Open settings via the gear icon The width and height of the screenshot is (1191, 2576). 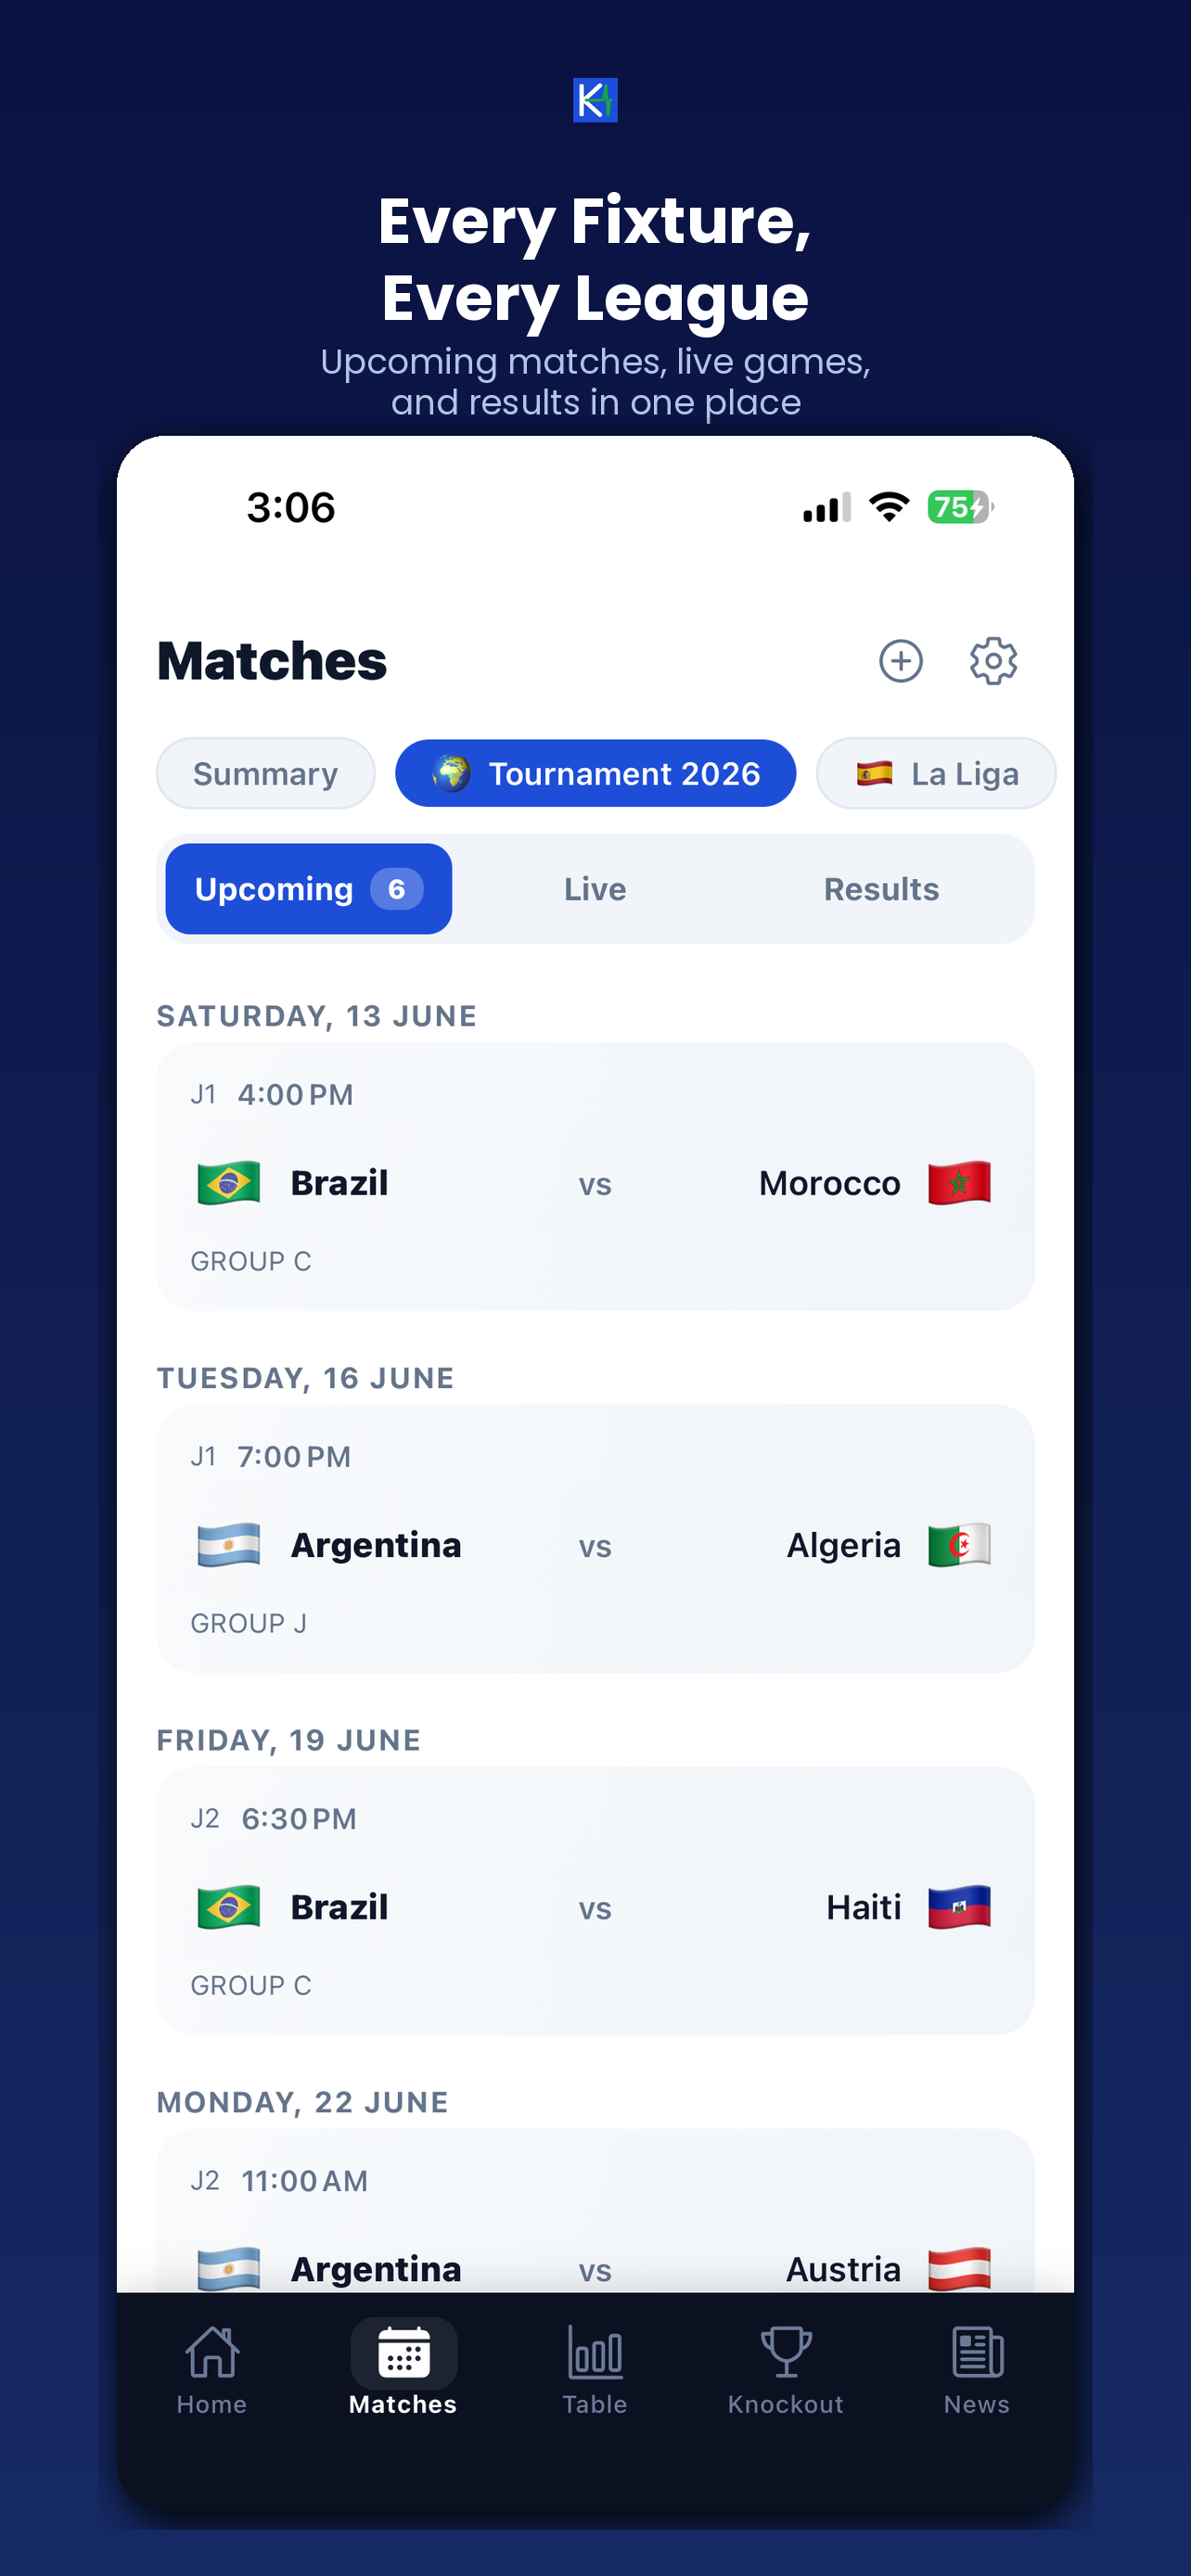(993, 661)
